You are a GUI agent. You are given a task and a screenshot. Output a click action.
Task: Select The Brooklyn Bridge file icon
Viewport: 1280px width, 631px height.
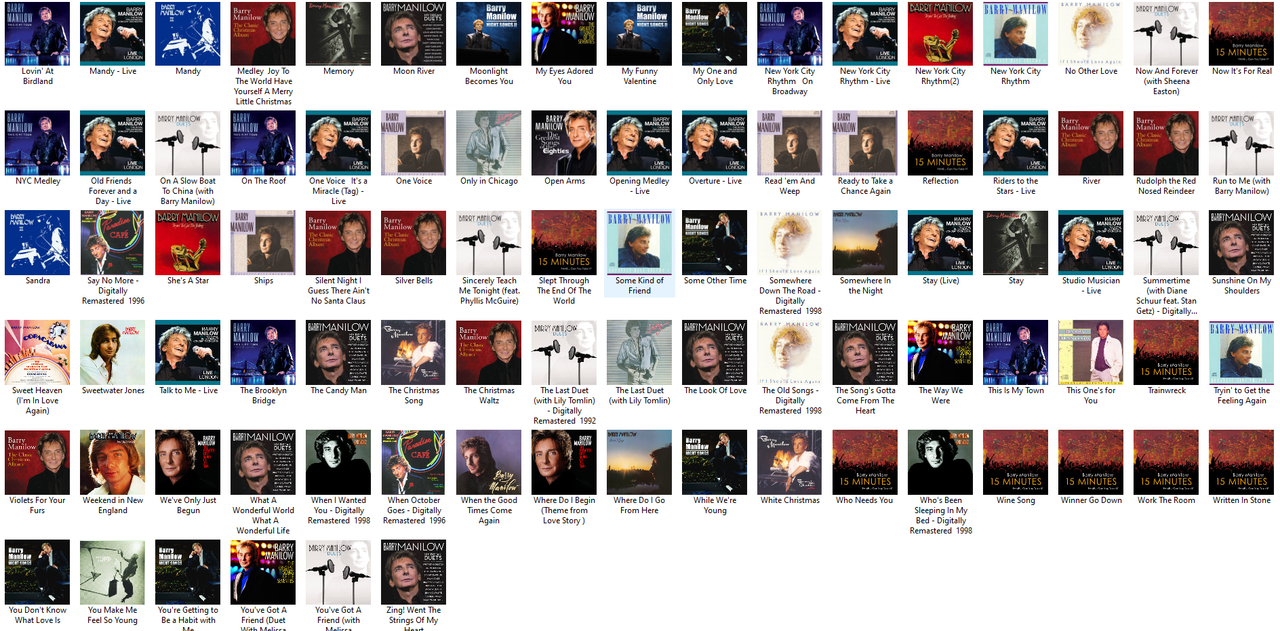(263, 353)
